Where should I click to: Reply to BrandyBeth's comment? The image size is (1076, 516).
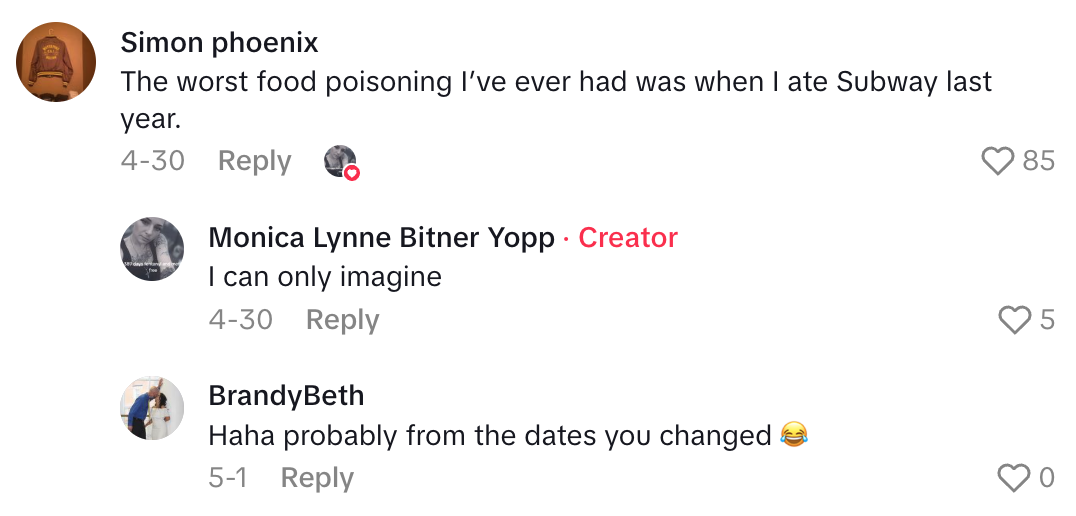click(317, 479)
